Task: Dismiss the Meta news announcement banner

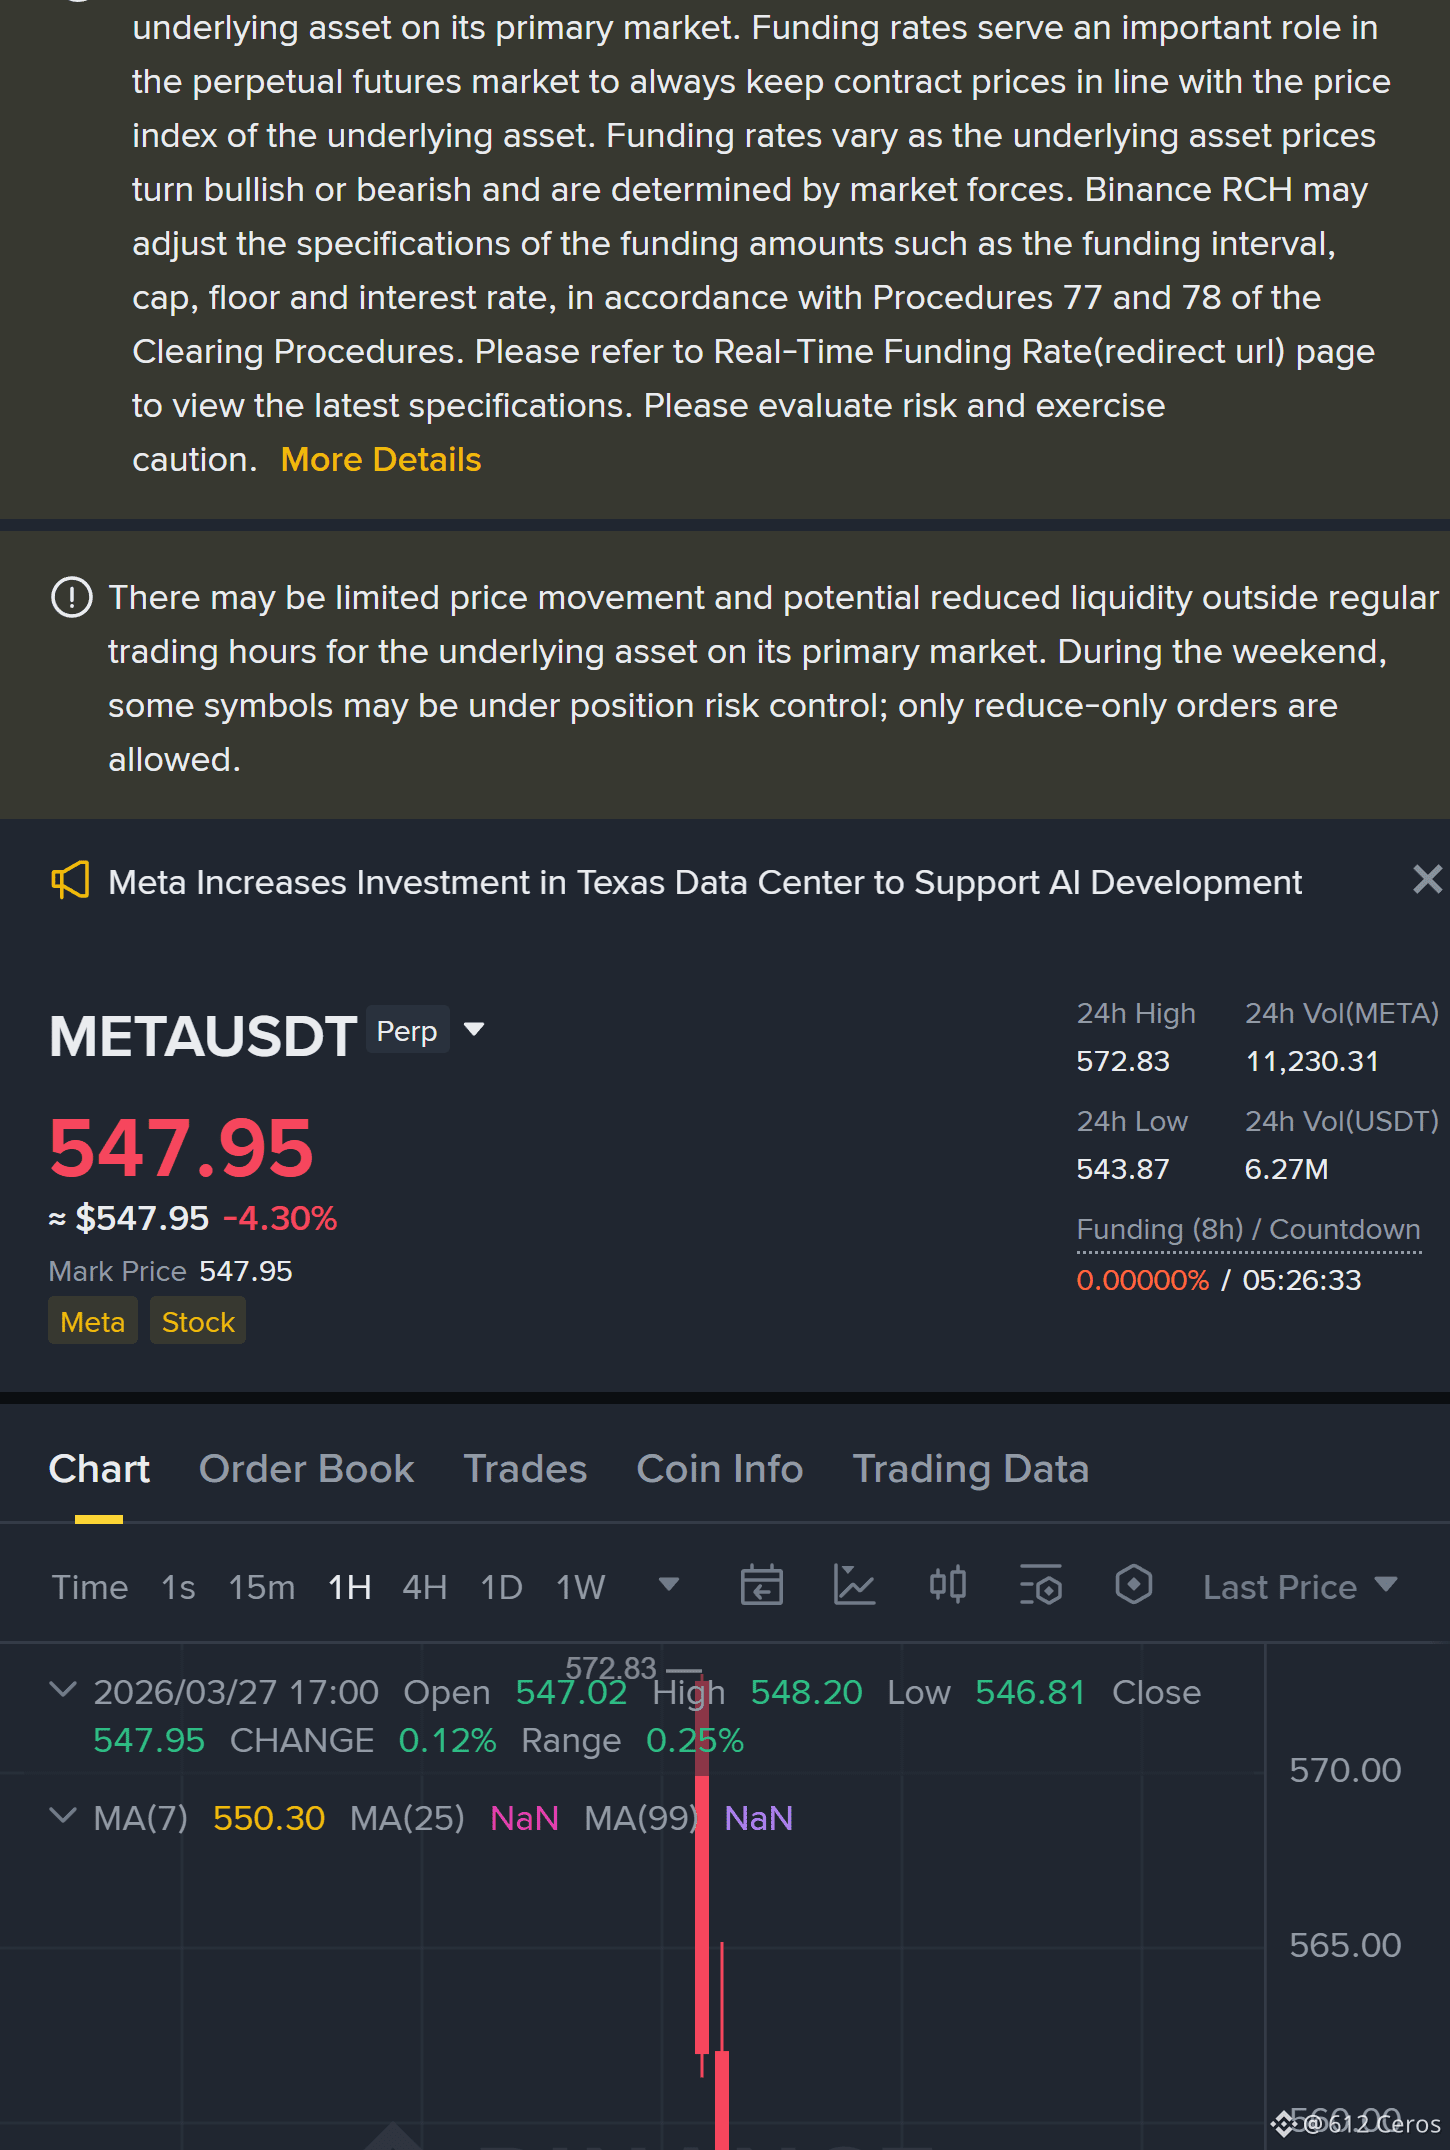Action: tap(1427, 879)
